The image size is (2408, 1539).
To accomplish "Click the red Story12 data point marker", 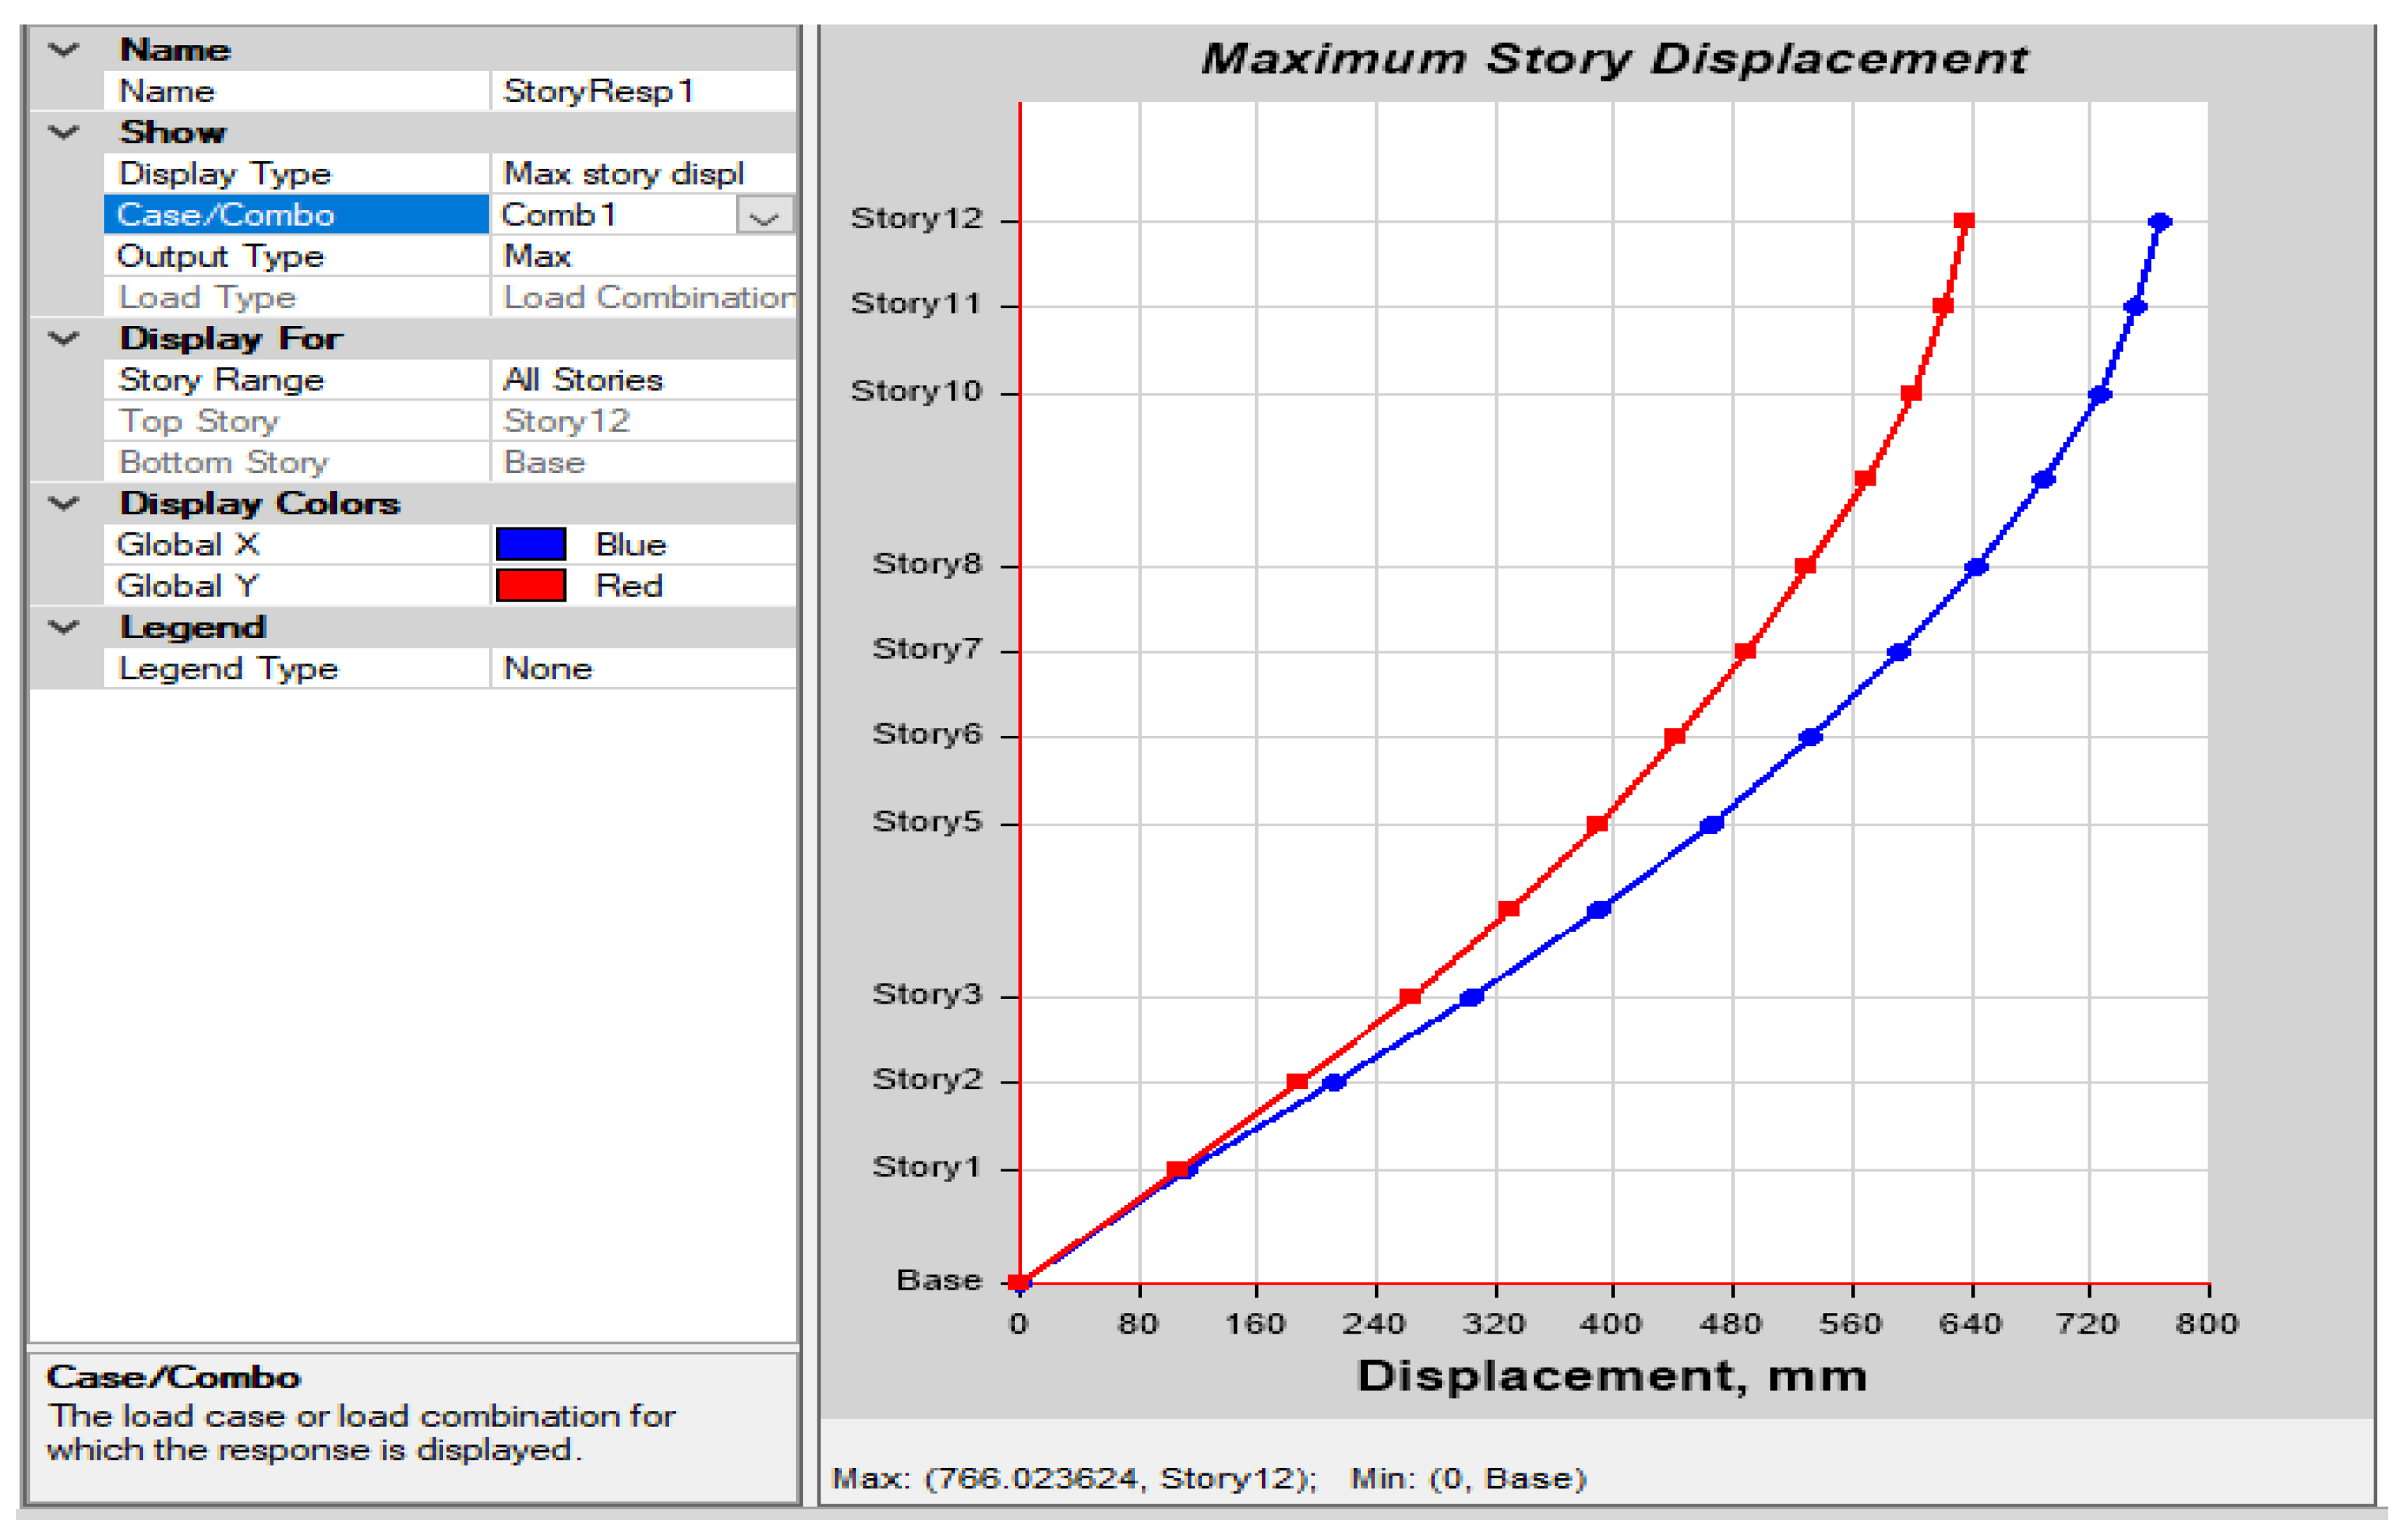I will pos(1964,221).
